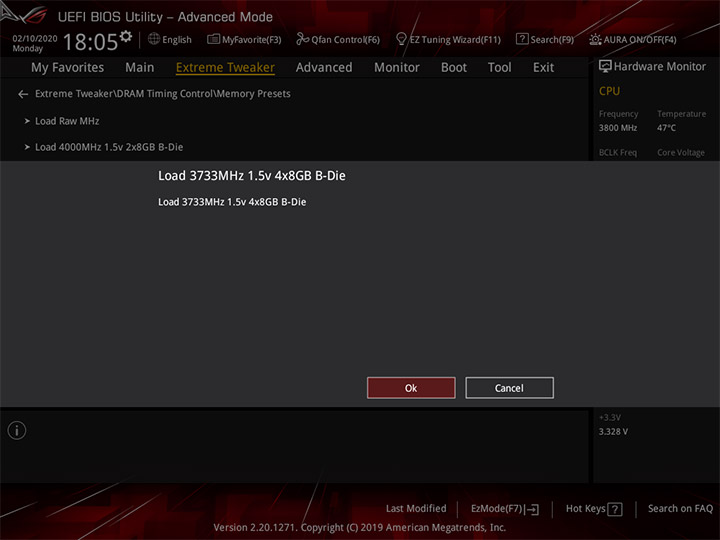Switch to EzMode(F7)
Screen dimensions: 720x540
504,509
